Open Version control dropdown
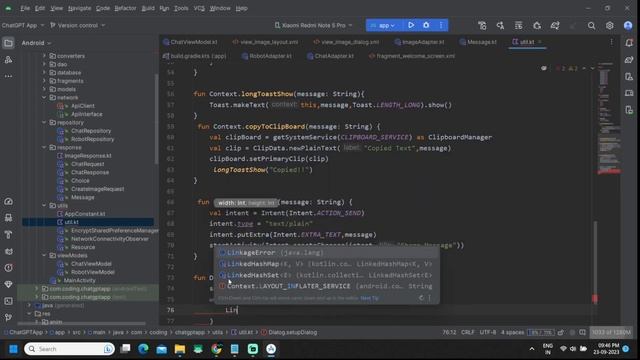Viewport: 640px width, 360px height. [x=77, y=25]
